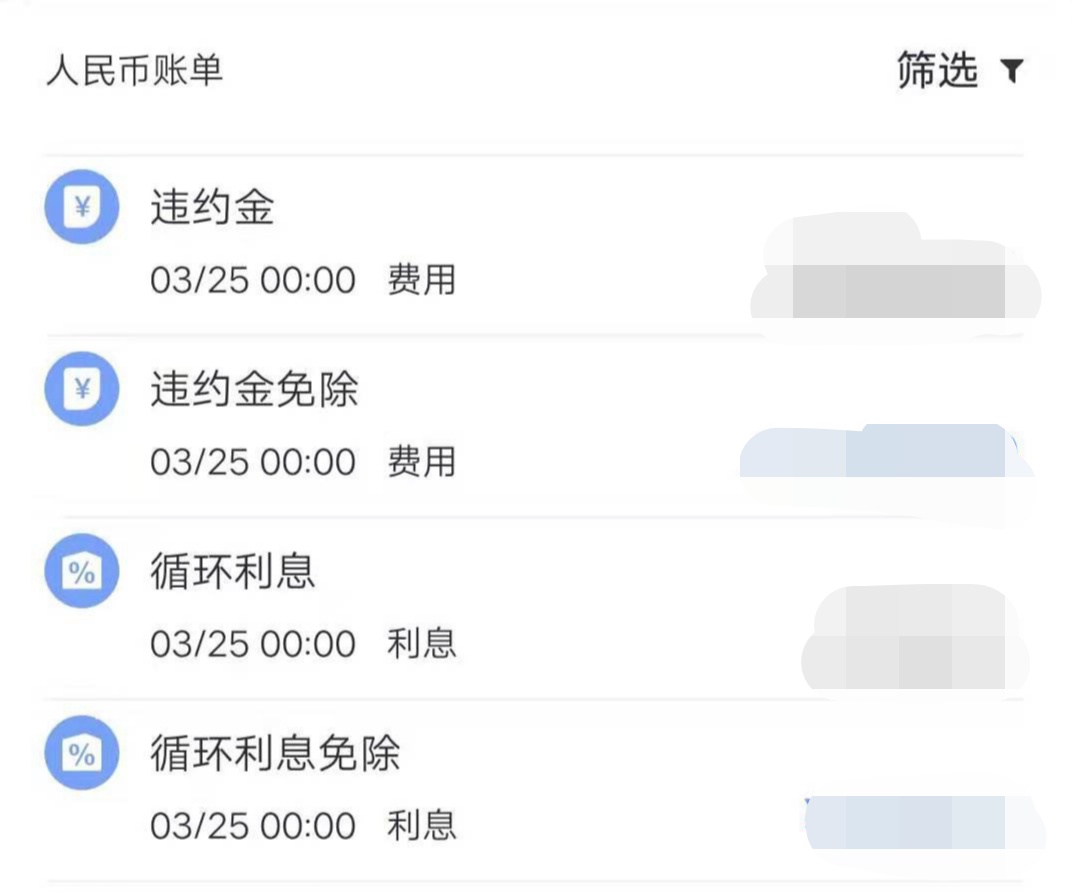
Task: Open the funnel filter icon
Action: 1012,70
